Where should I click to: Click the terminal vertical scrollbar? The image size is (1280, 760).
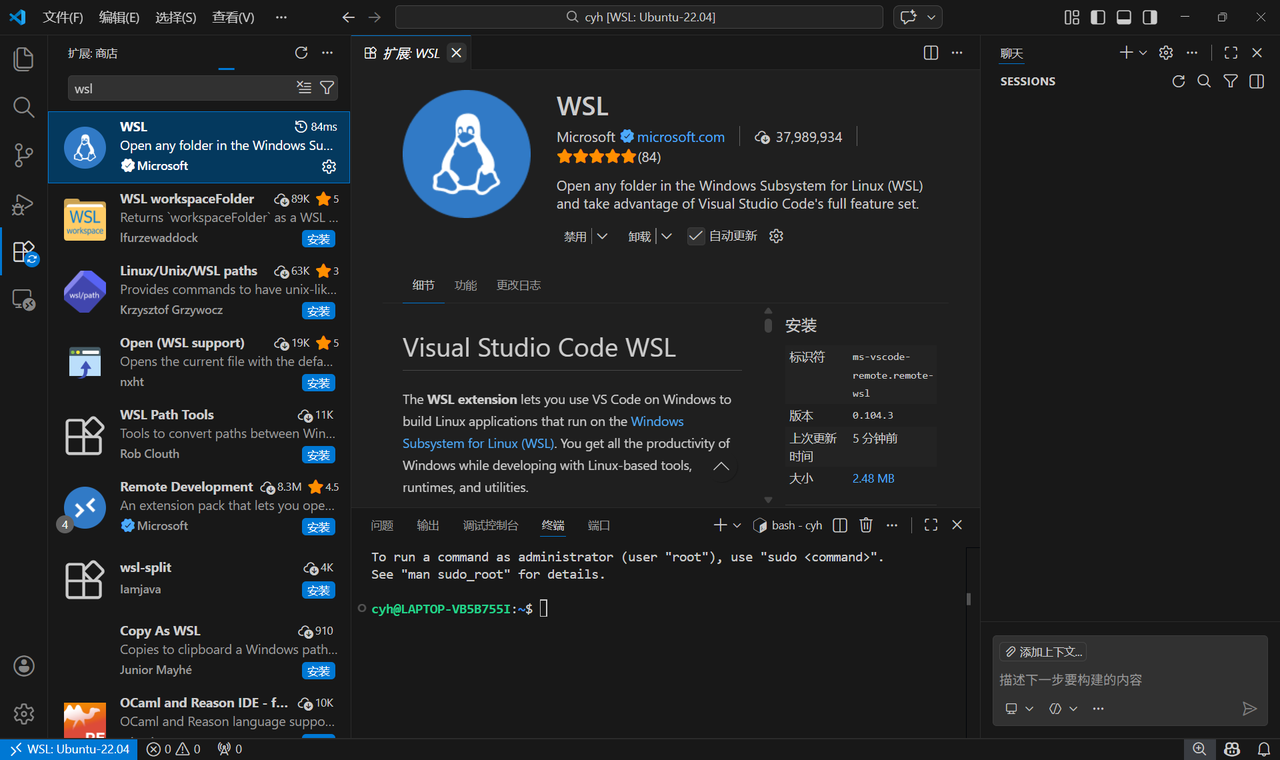click(968, 600)
